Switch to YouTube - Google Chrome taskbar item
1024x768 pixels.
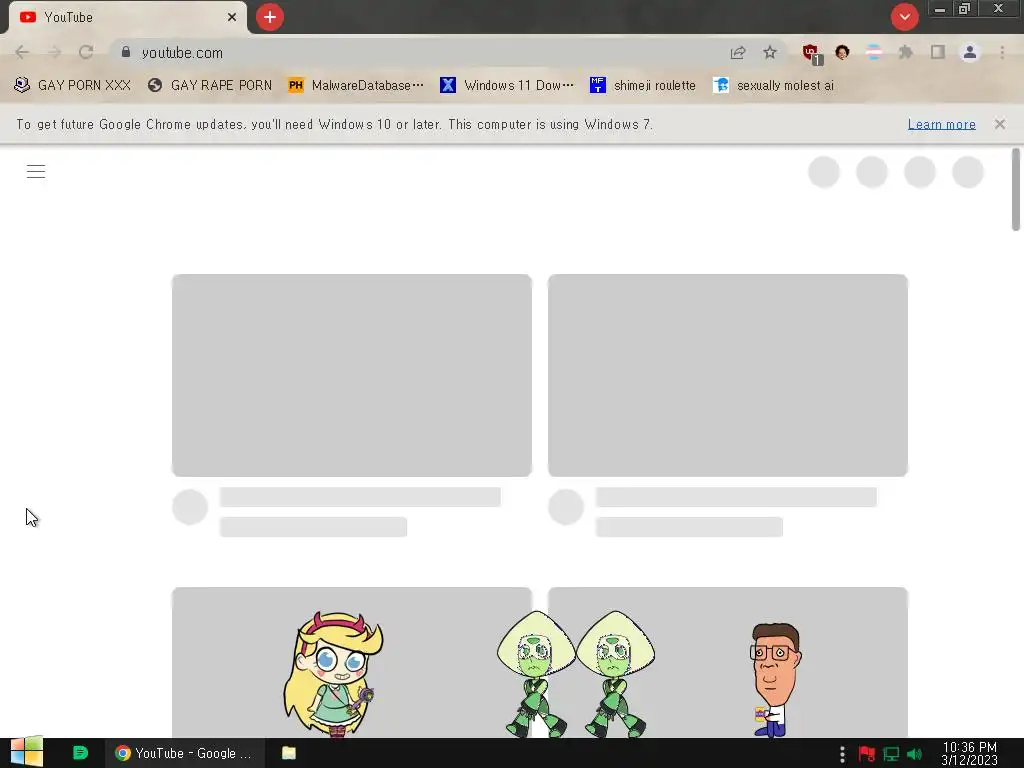185,753
